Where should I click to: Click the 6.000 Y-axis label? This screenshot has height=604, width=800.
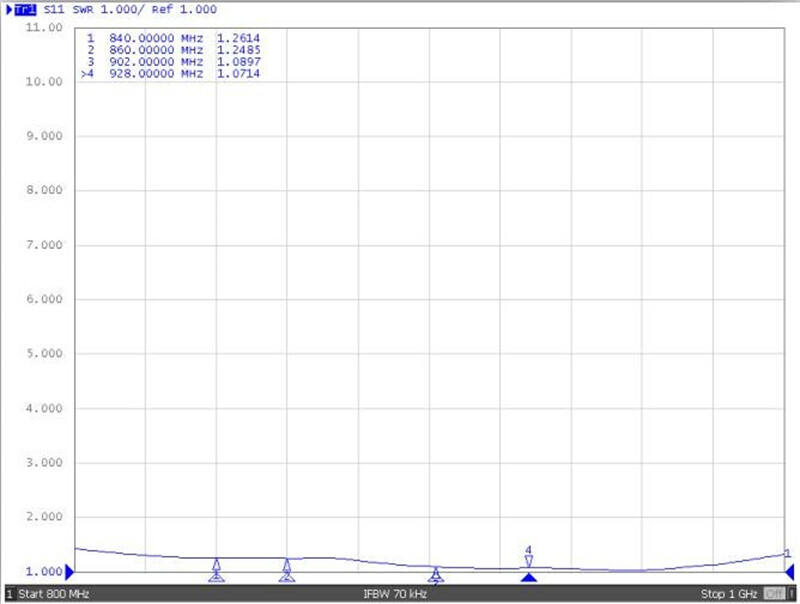point(44,299)
